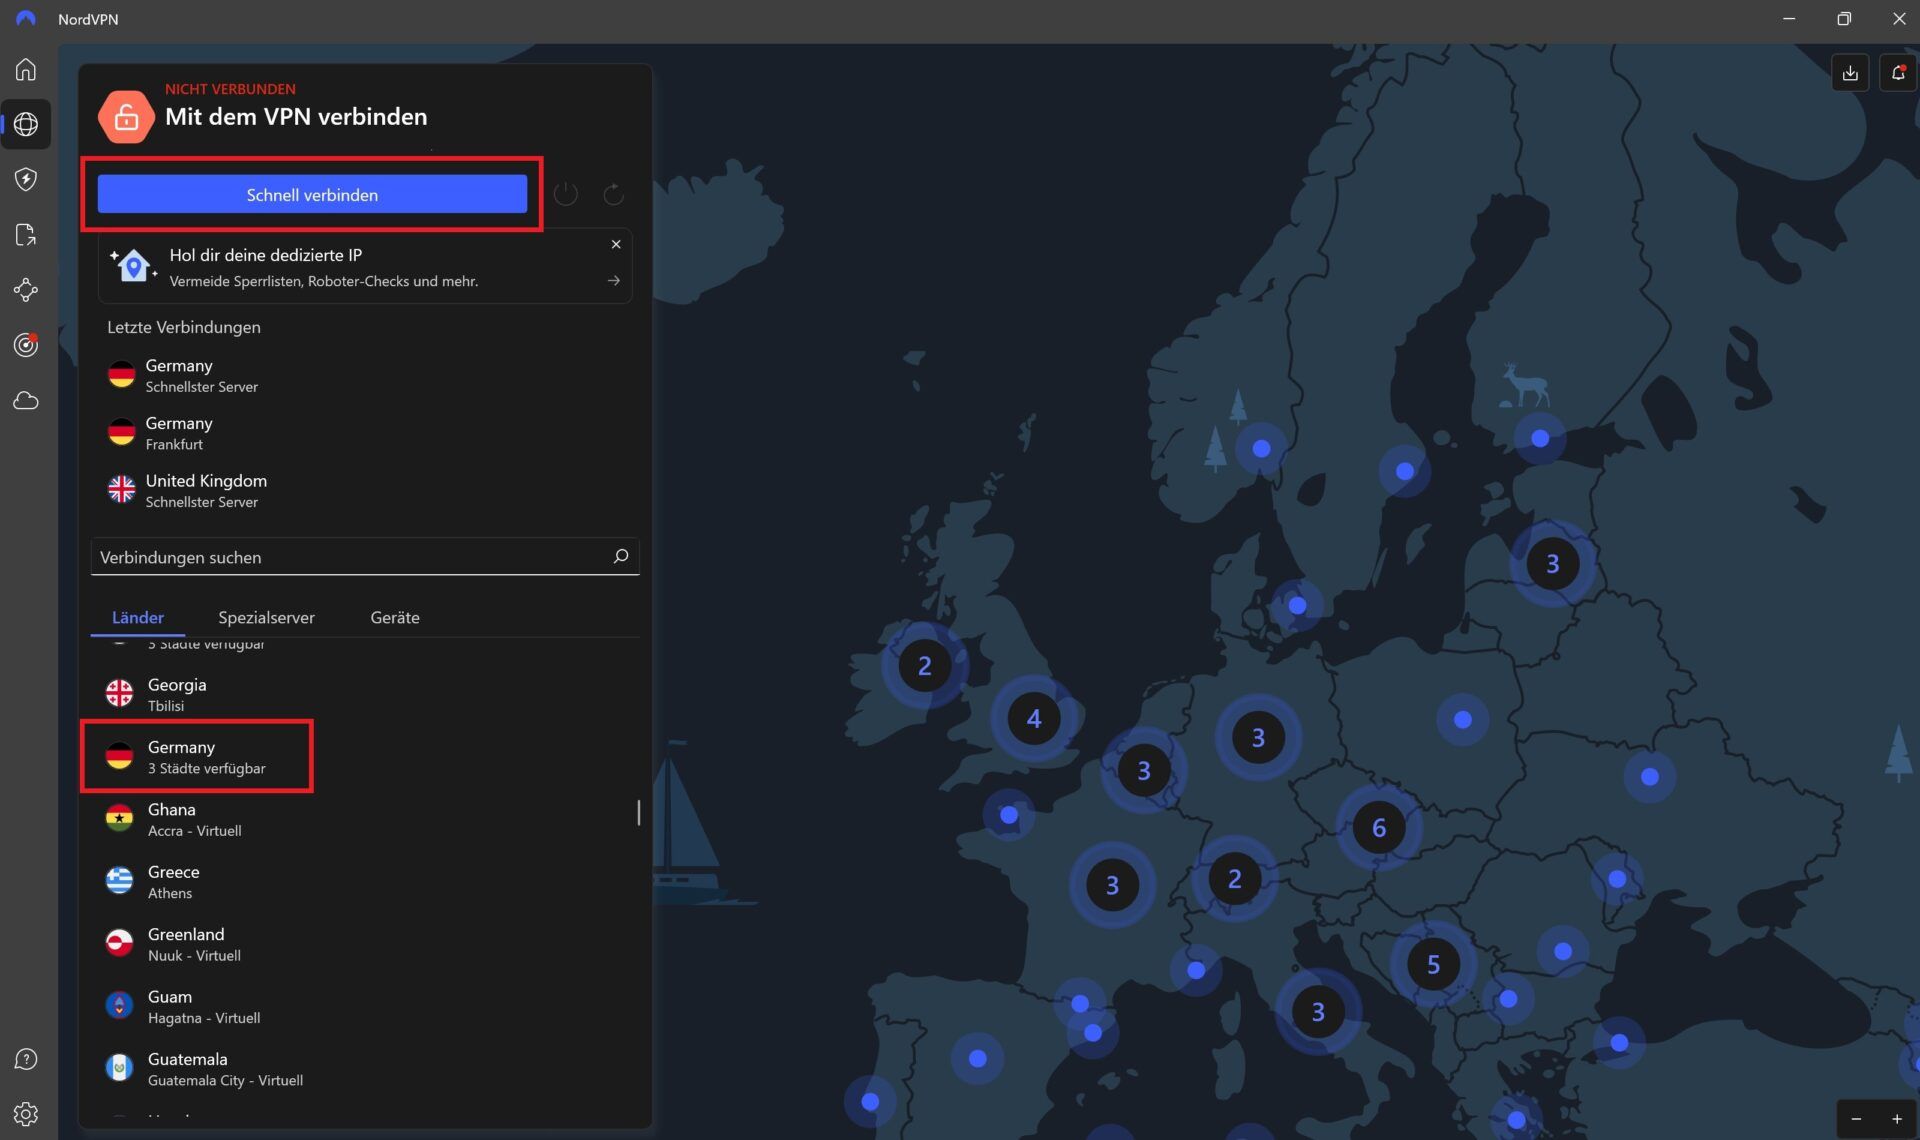Select the globe VPN icon in sidebar

[x=26, y=124]
